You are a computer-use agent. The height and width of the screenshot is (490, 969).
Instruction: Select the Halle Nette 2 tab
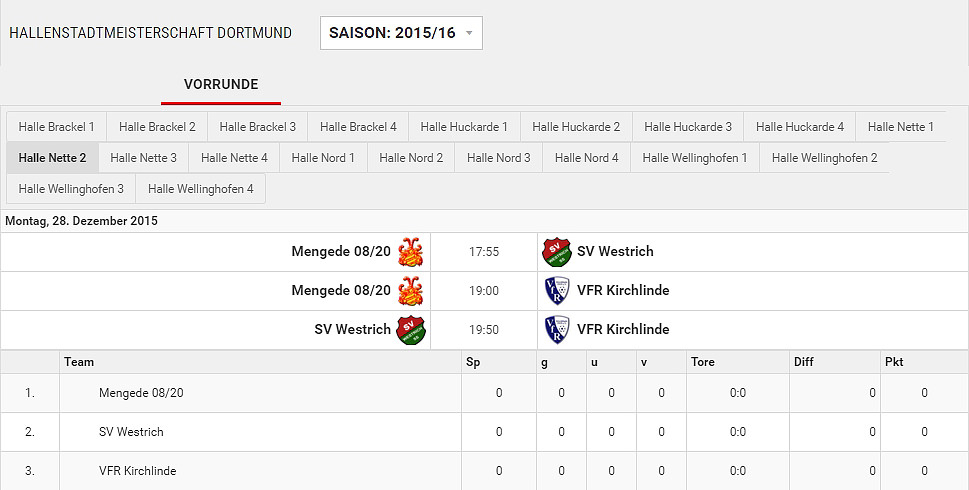pyautogui.click(x=52, y=158)
